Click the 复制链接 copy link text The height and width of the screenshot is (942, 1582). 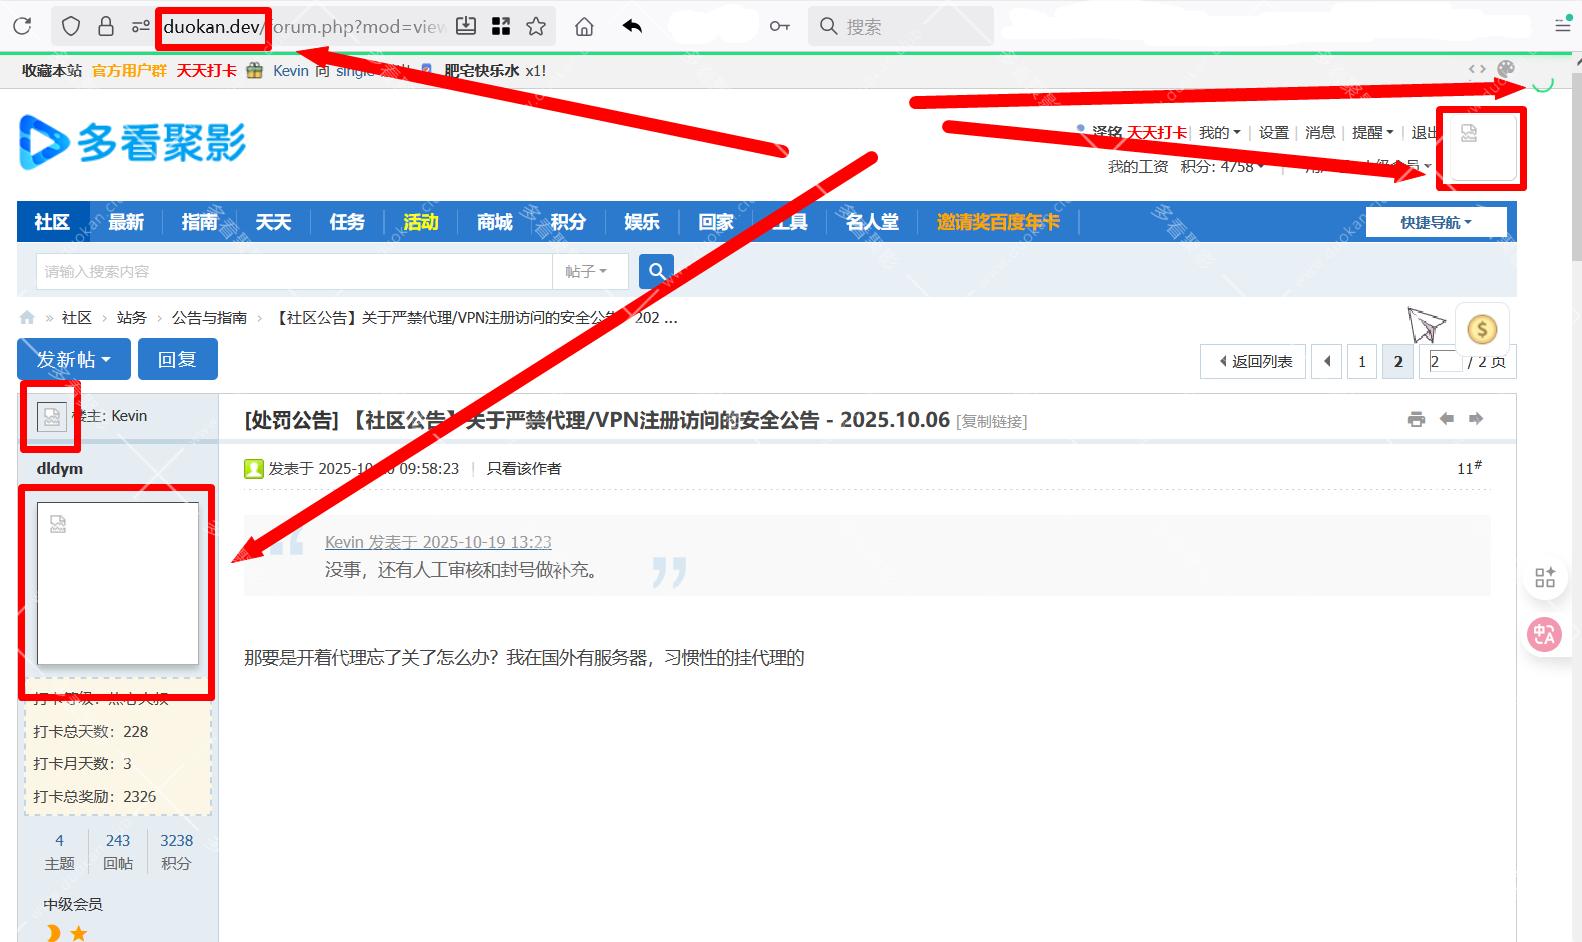(992, 421)
